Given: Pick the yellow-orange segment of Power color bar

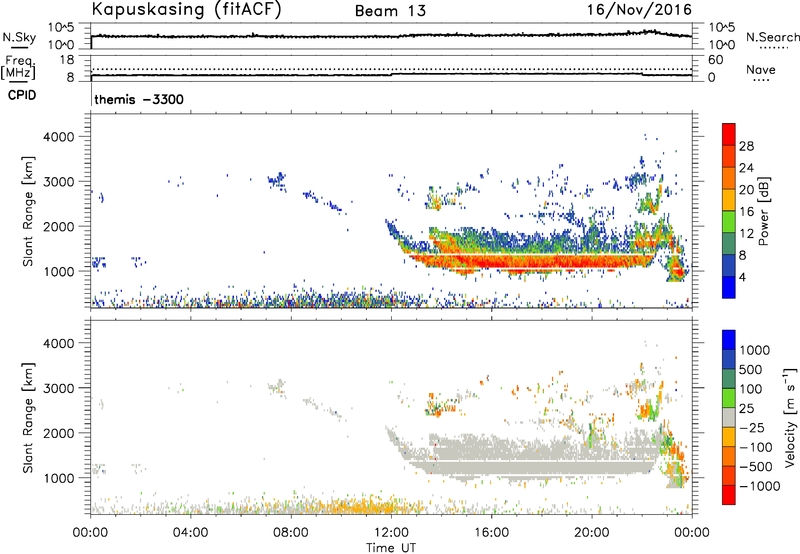Looking at the screenshot, I should (729, 199).
